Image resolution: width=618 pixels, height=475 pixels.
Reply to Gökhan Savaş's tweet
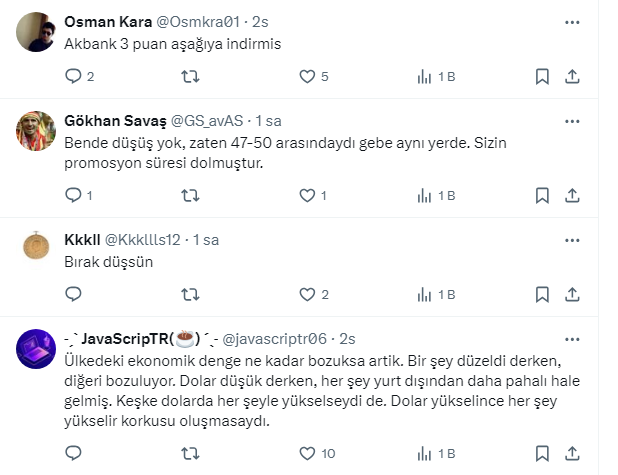click(73, 195)
